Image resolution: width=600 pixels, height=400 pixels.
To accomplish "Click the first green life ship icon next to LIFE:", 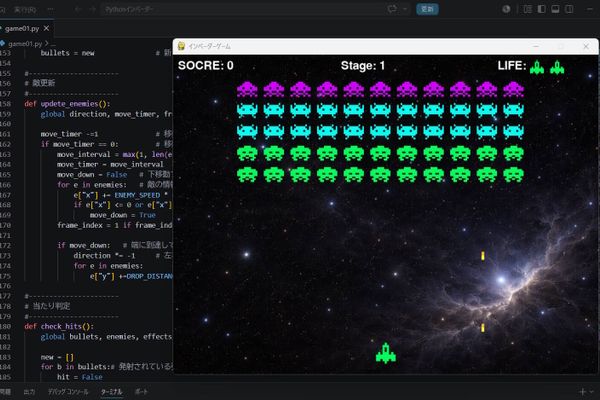I will 537,67.
